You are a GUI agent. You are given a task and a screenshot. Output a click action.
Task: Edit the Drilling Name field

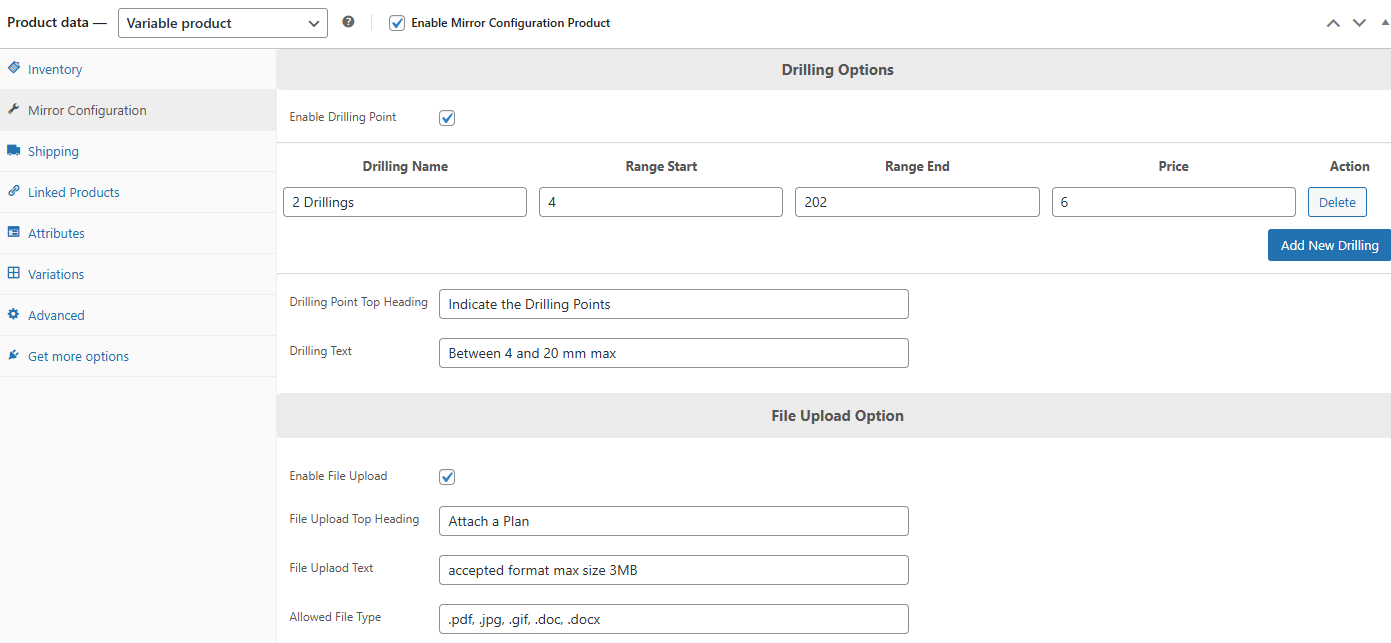(x=405, y=202)
